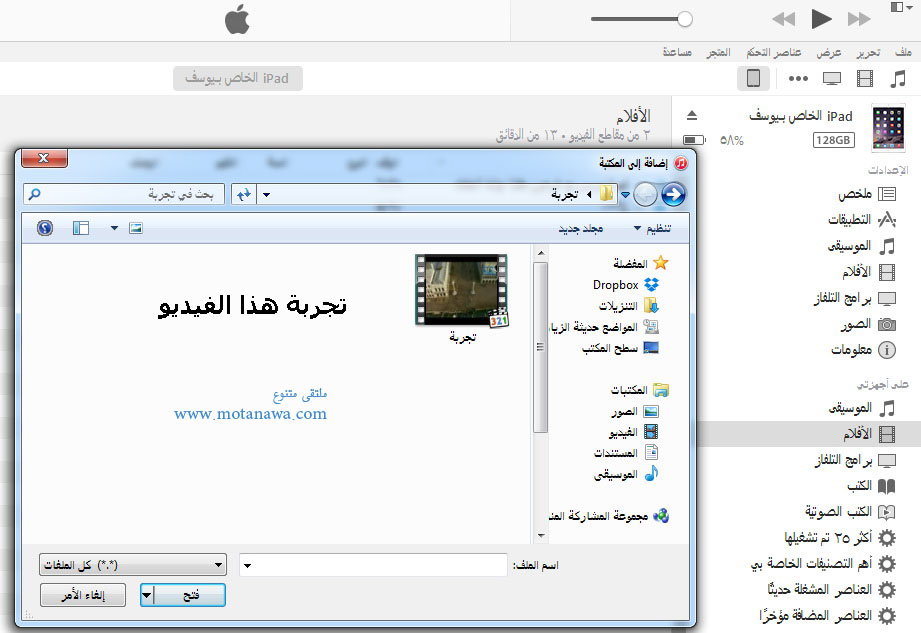Click the search box بحث في تجربة
The height and width of the screenshot is (633, 921).
pyautogui.click(x=124, y=194)
